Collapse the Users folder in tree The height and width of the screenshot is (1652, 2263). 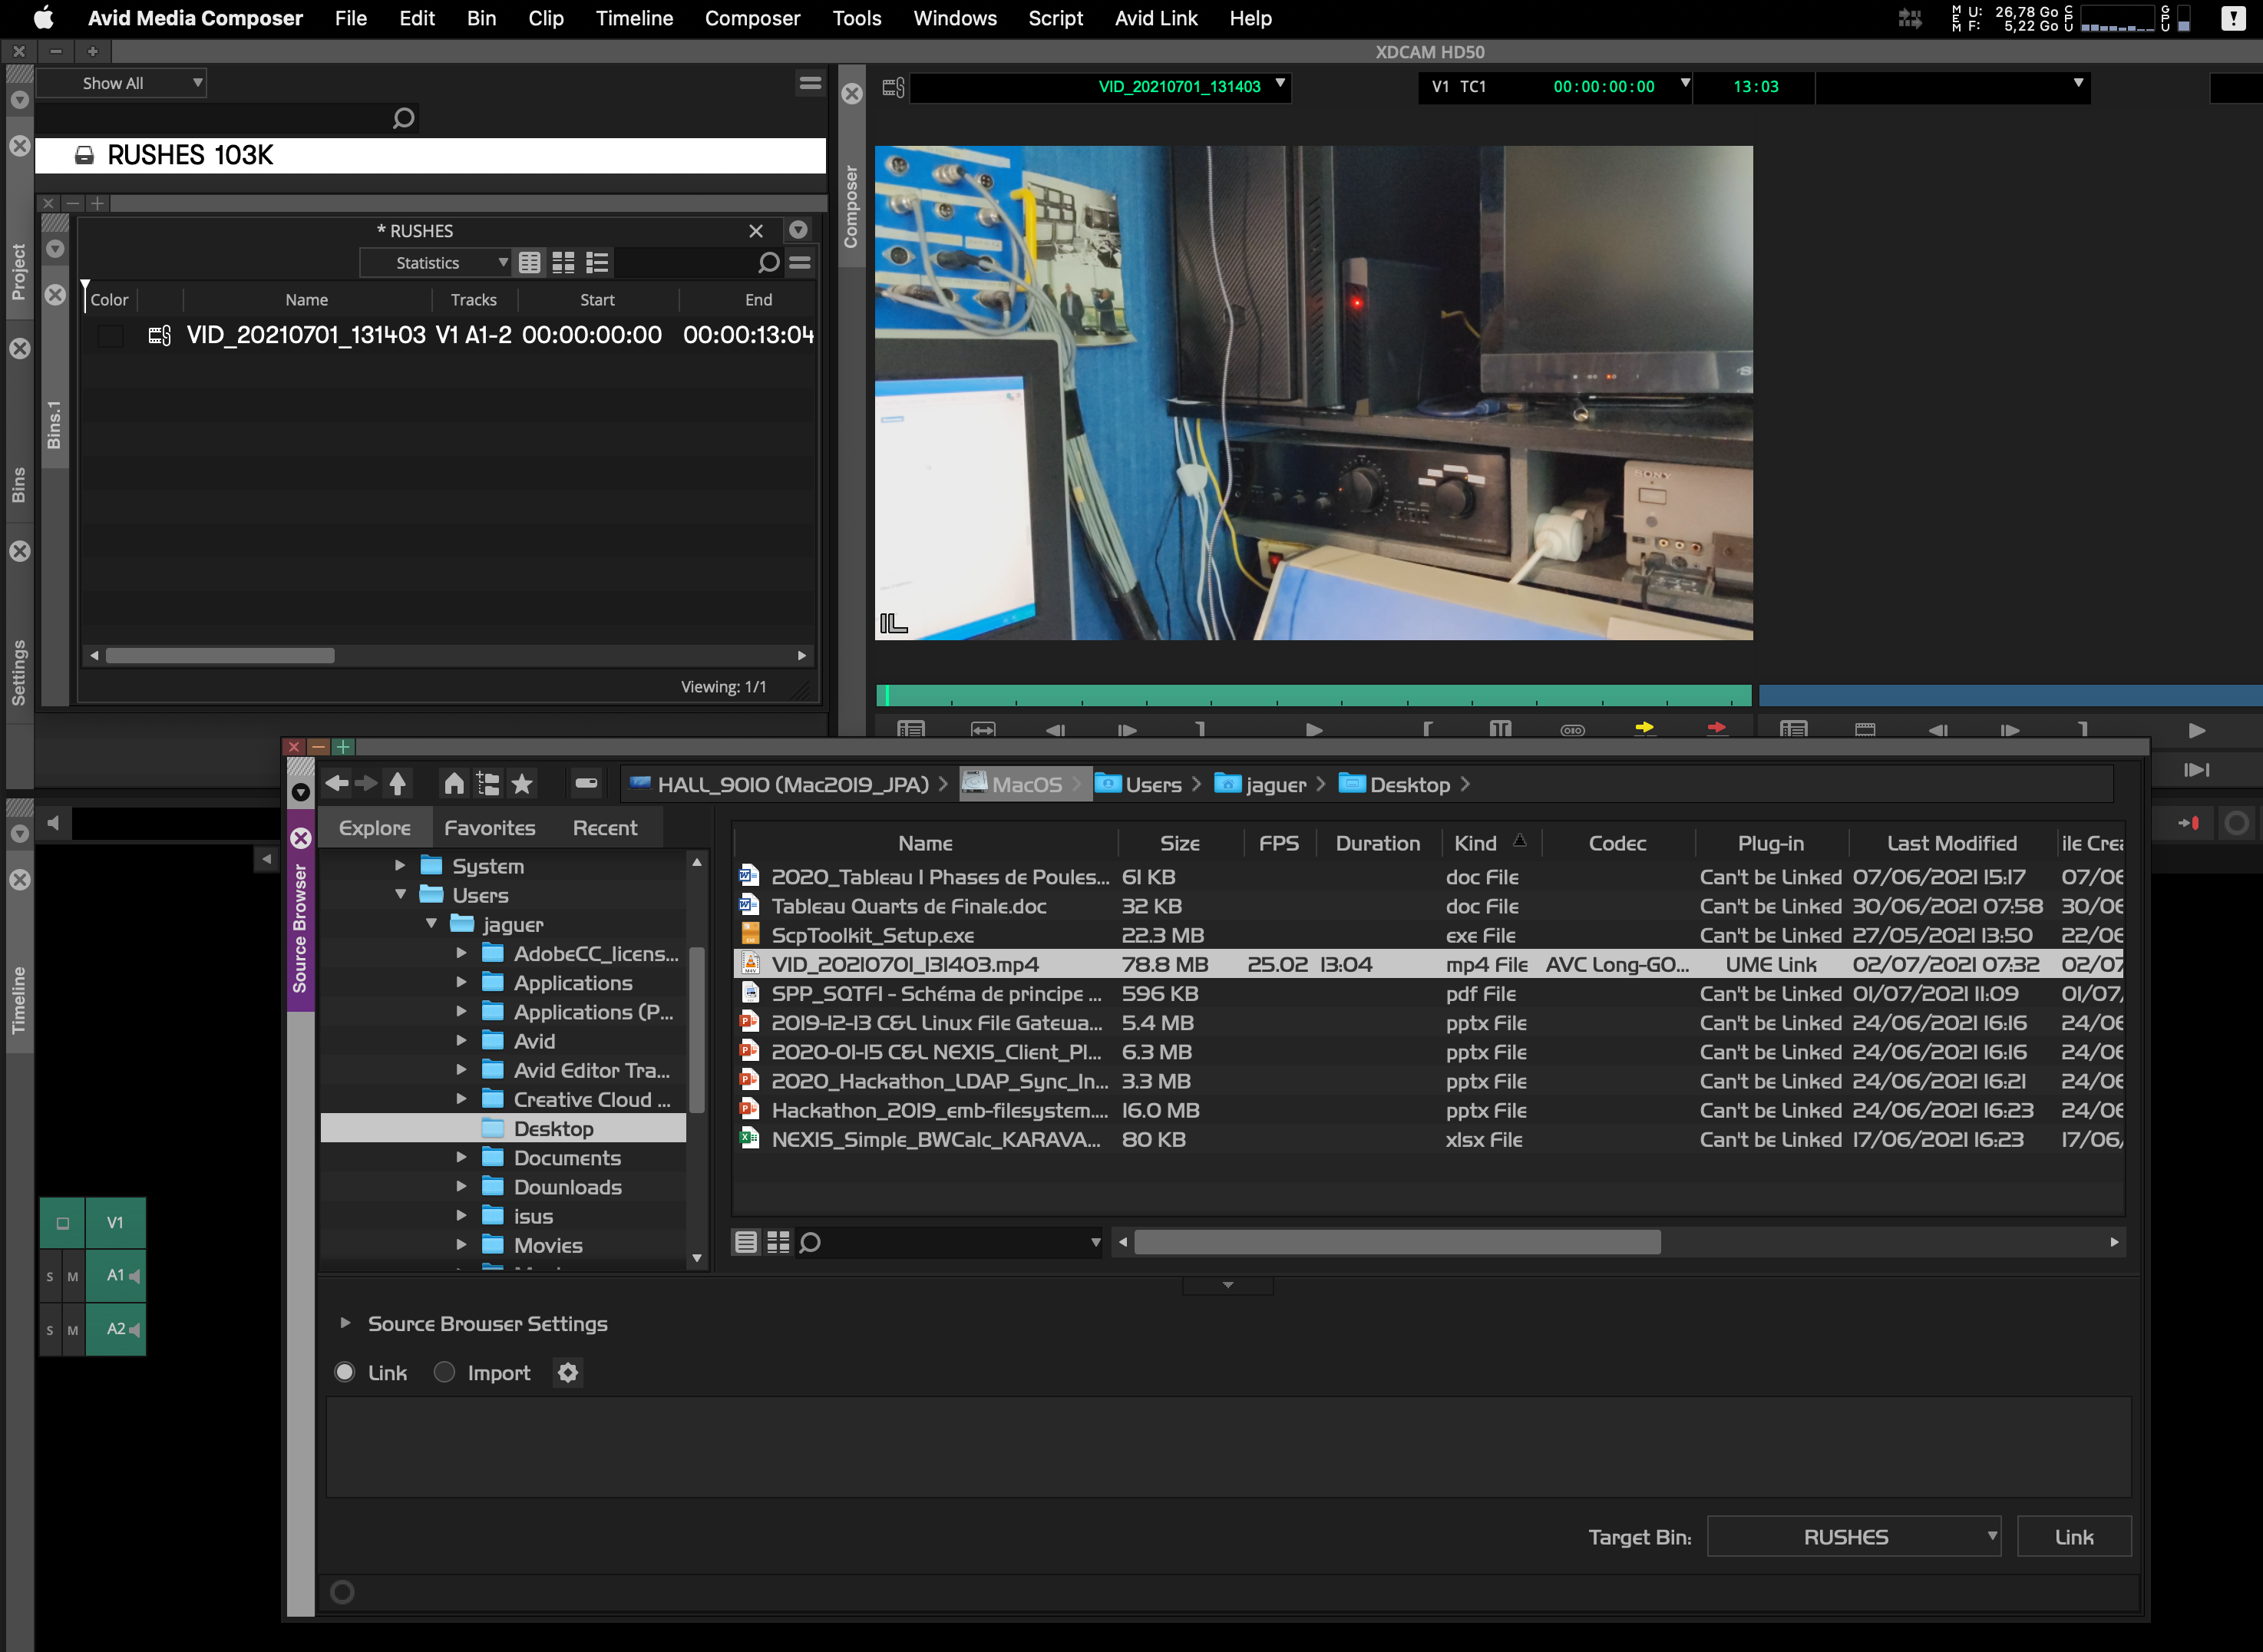[x=400, y=895]
